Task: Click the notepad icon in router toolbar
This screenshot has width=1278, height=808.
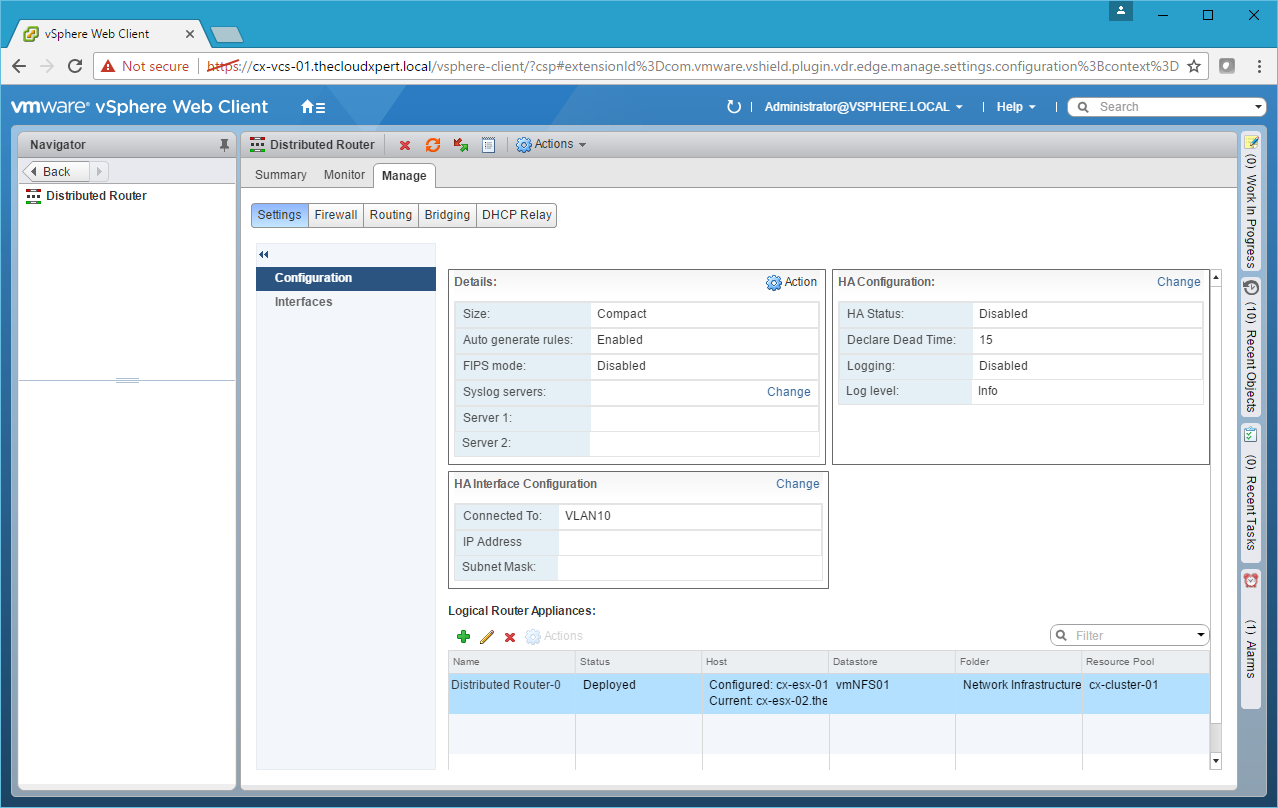Action: point(488,145)
